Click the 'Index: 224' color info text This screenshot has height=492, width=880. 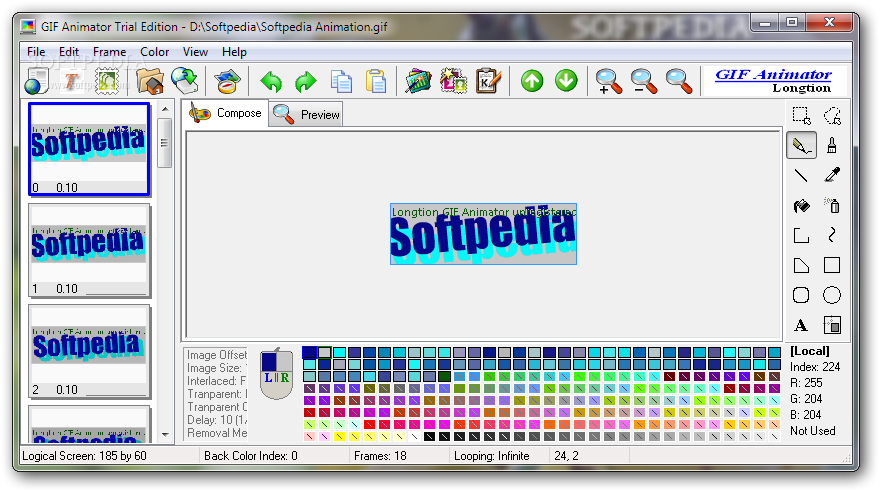point(815,367)
